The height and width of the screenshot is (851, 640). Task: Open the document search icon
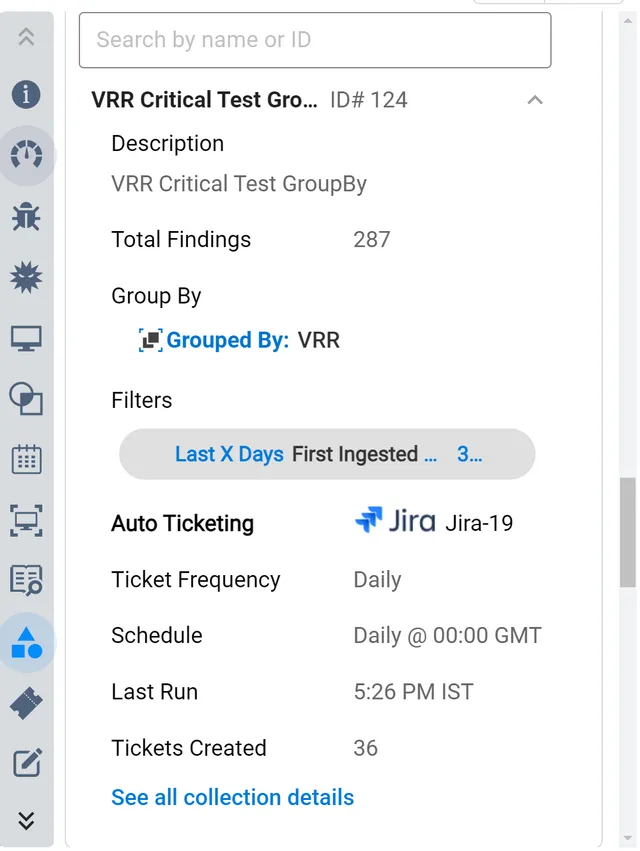(x=26, y=580)
